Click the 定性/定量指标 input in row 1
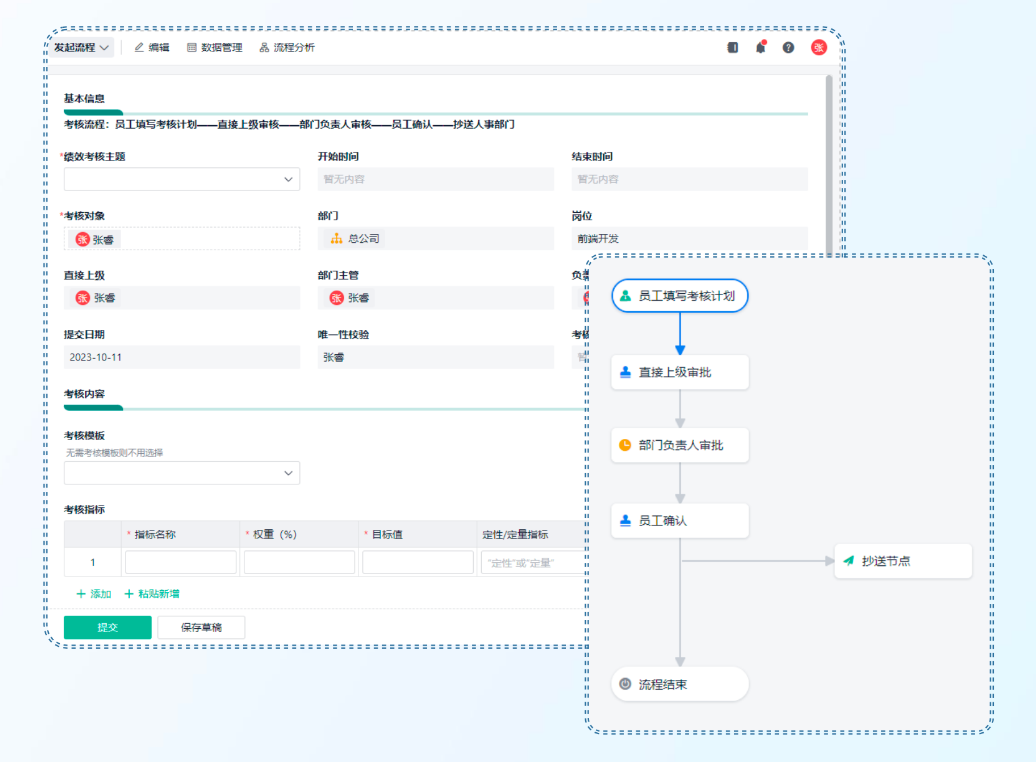 (x=534, y=562)
